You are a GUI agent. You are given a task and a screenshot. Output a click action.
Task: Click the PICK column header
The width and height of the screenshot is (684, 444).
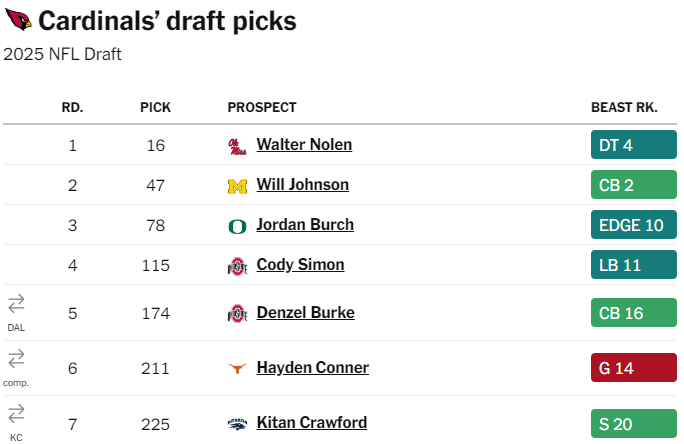(156, 107)
